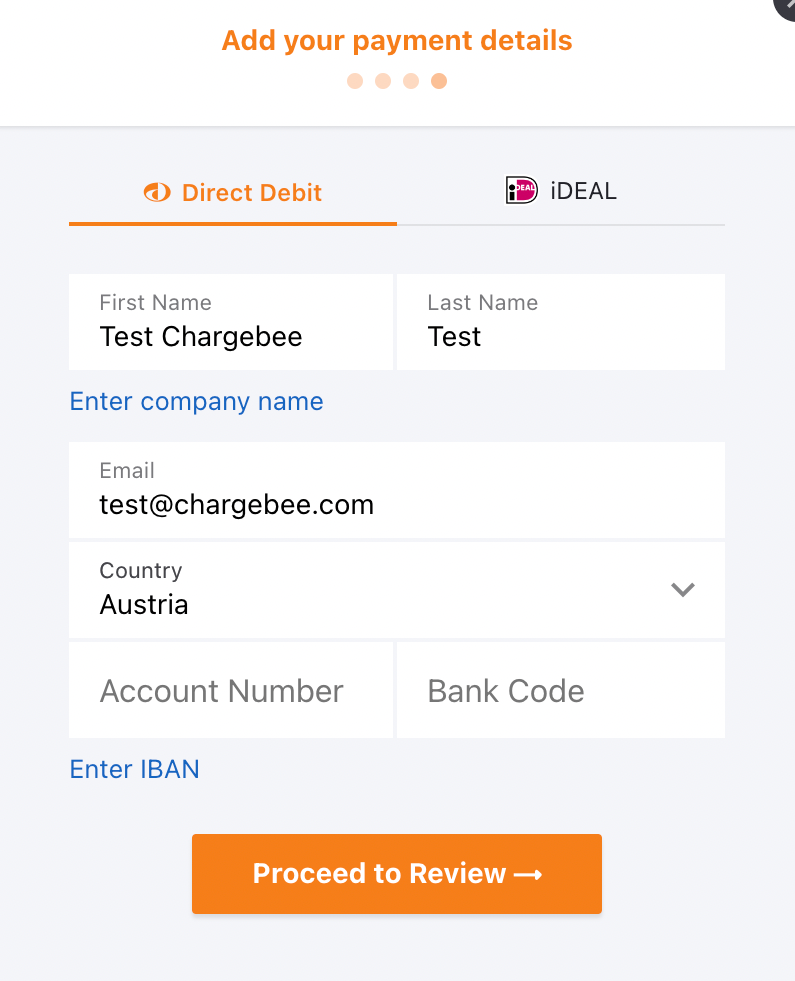Click the Enter IBAN link
The width and height of the screenshot is (795, 981).
pos(134,769)
